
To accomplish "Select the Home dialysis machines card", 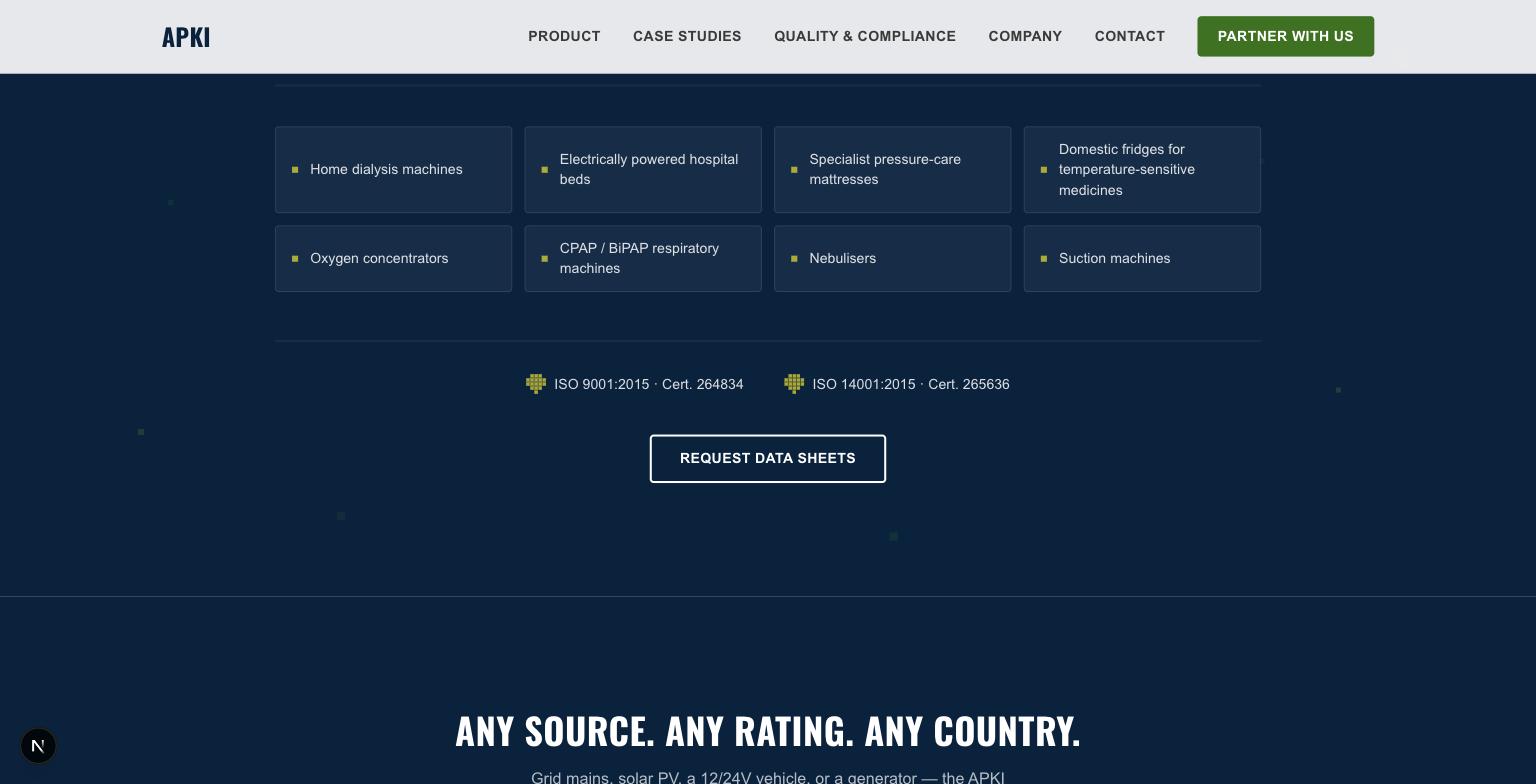I will [x=393, y=170].
